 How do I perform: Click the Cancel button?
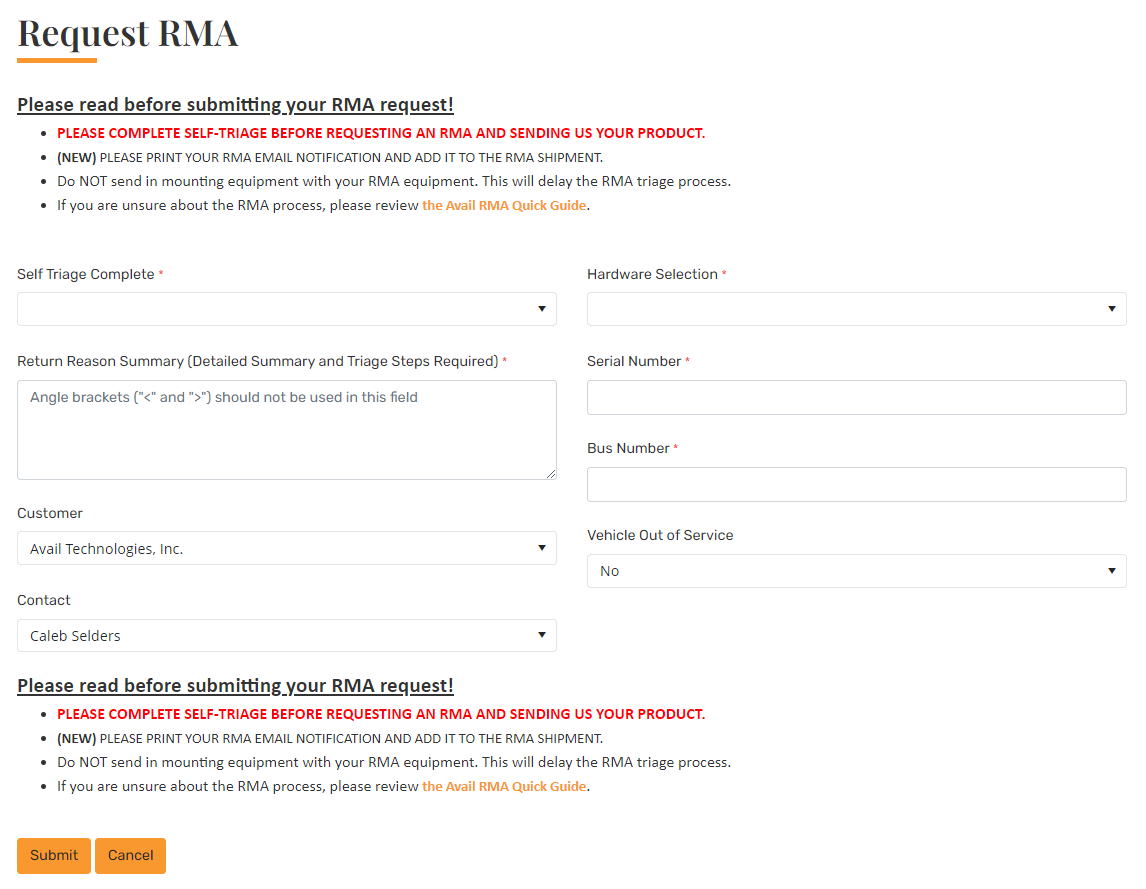pos(130,855)
